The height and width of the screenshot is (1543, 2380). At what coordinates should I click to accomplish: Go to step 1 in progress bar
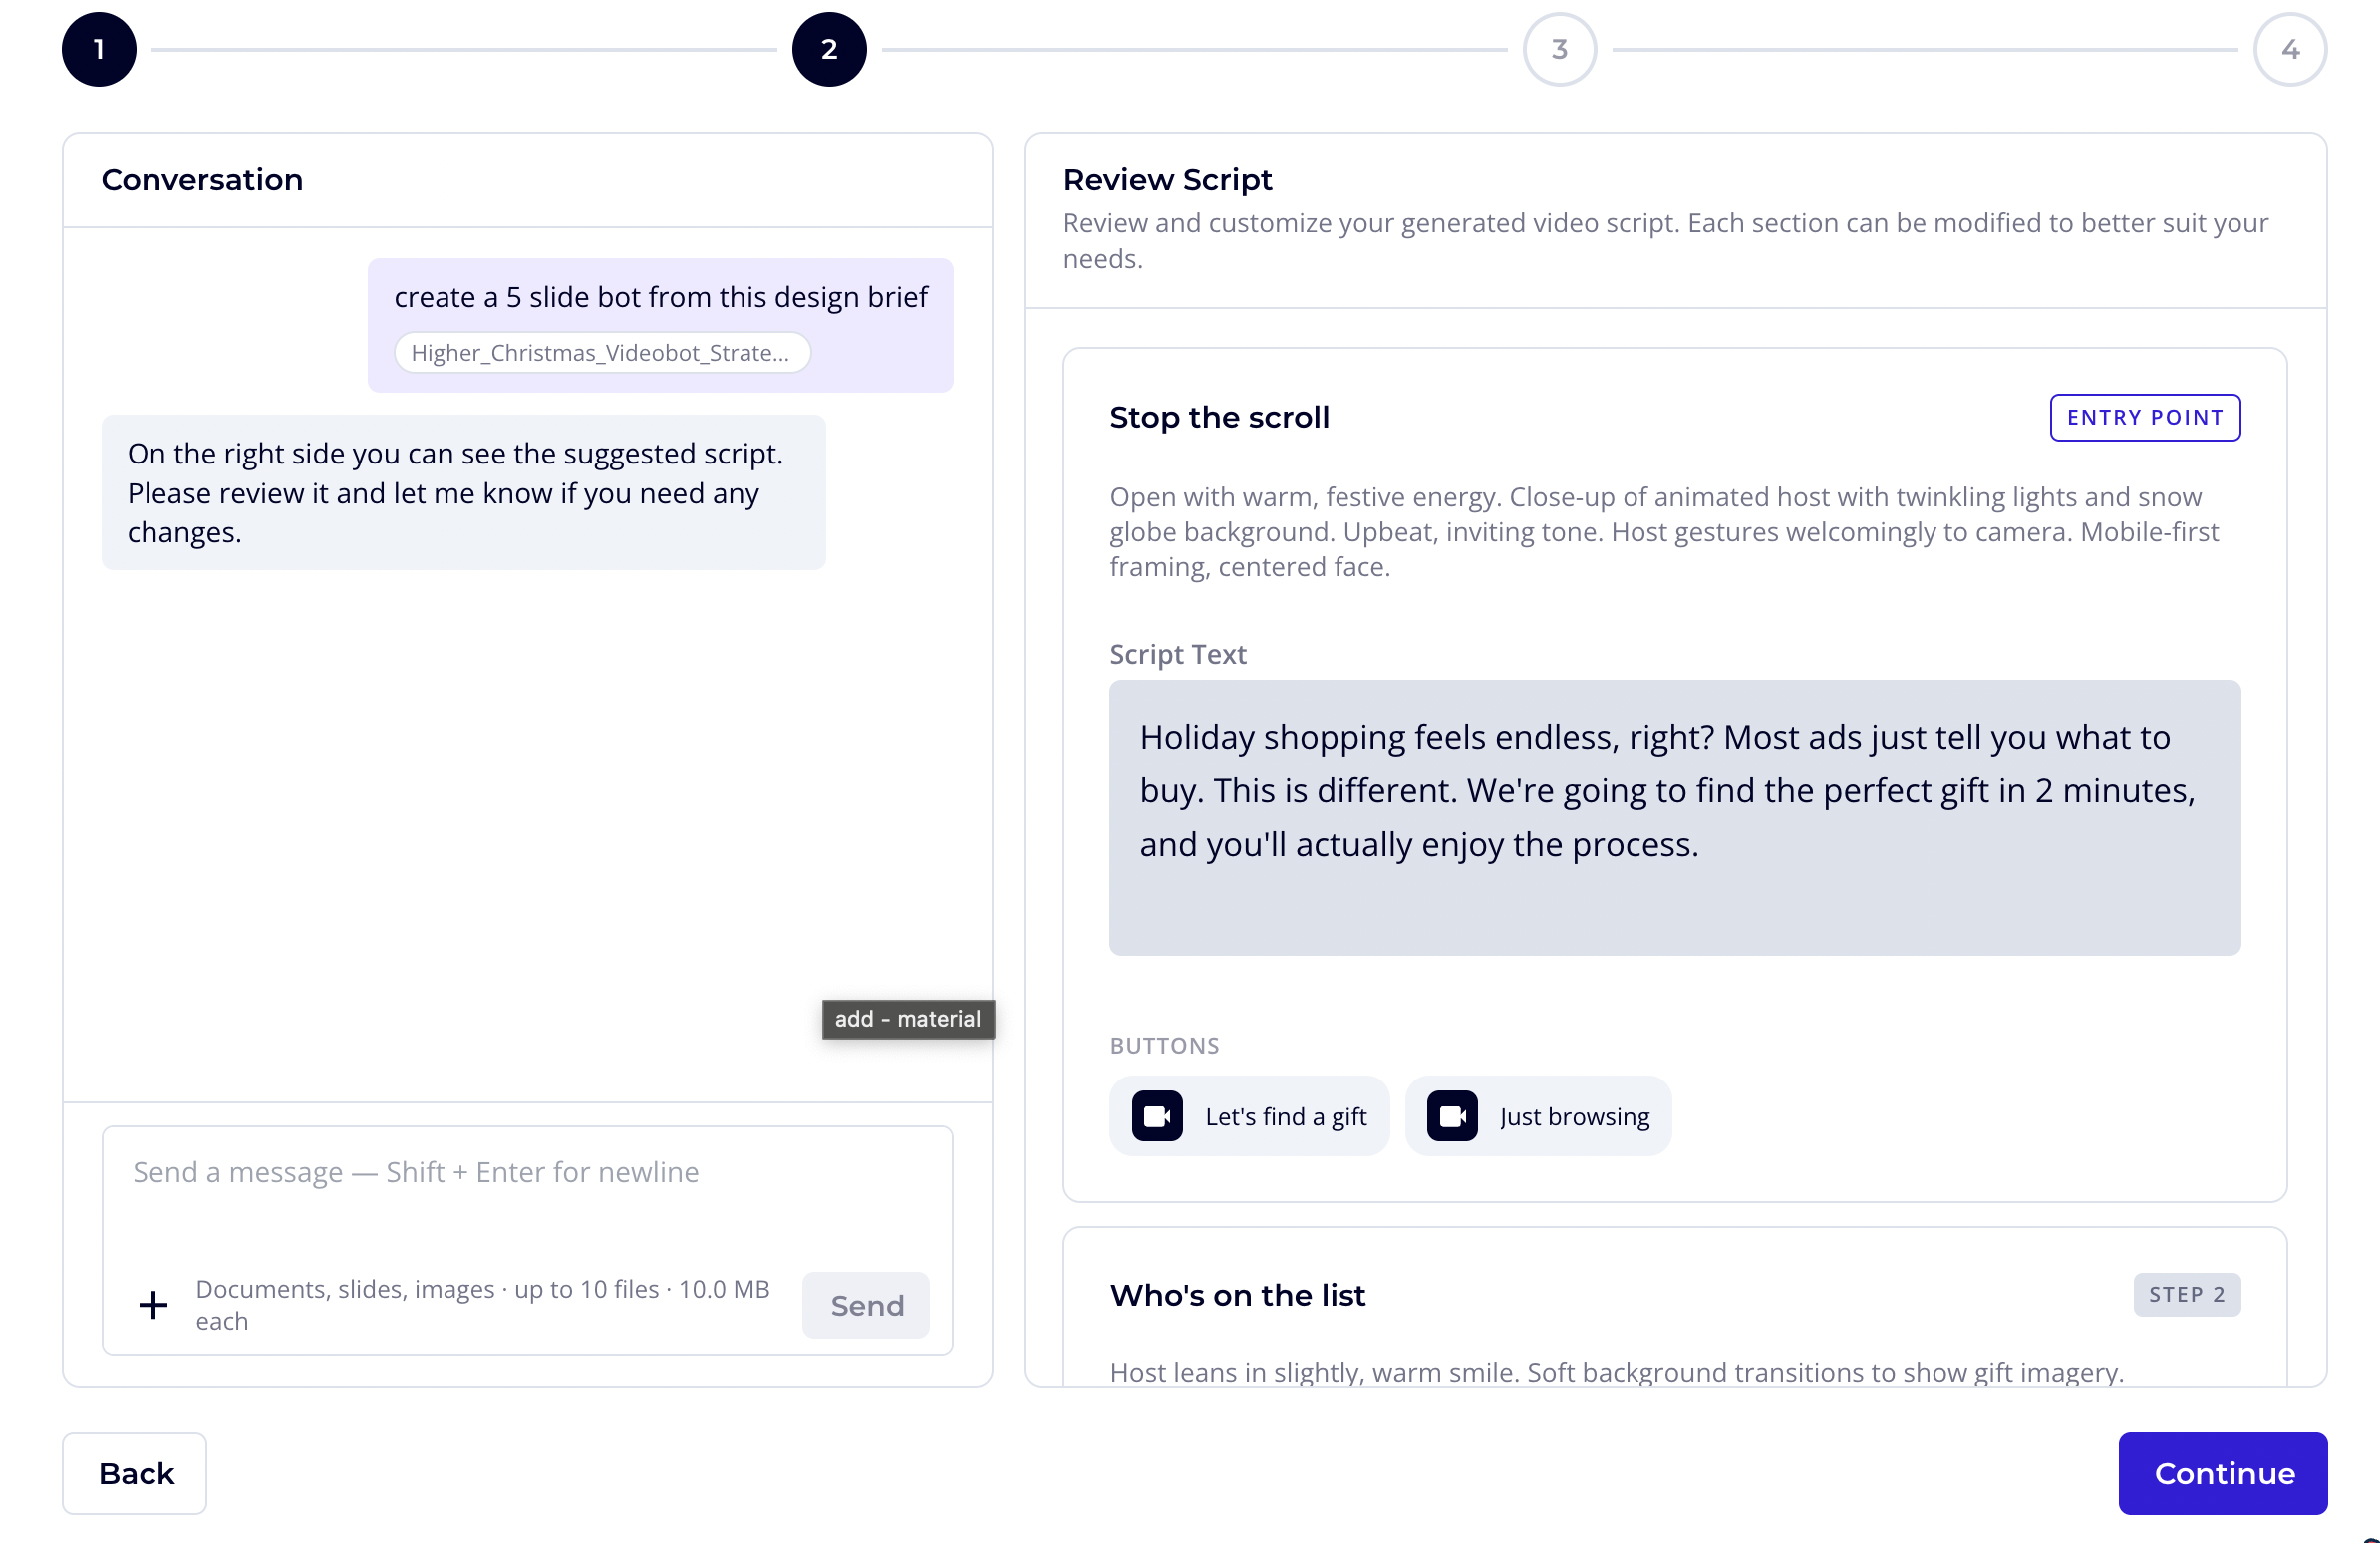tap(99, 49)
